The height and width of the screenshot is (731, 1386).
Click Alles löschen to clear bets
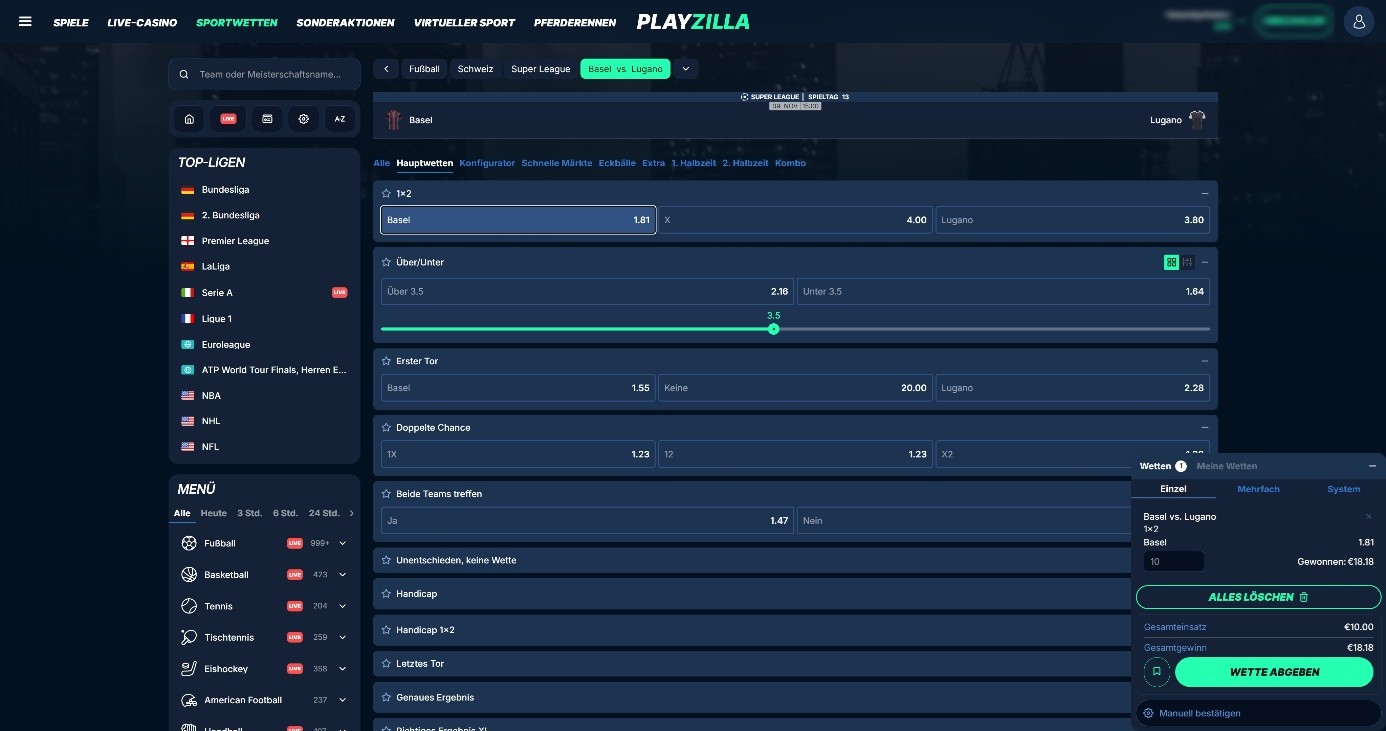click(x=1257, y=597)
